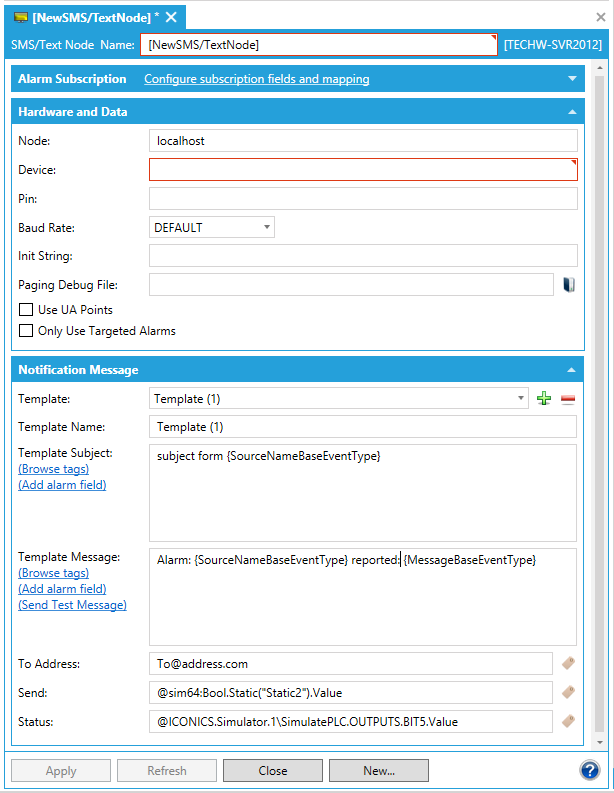Click the green plus add template icon

[x=544, y=399]
